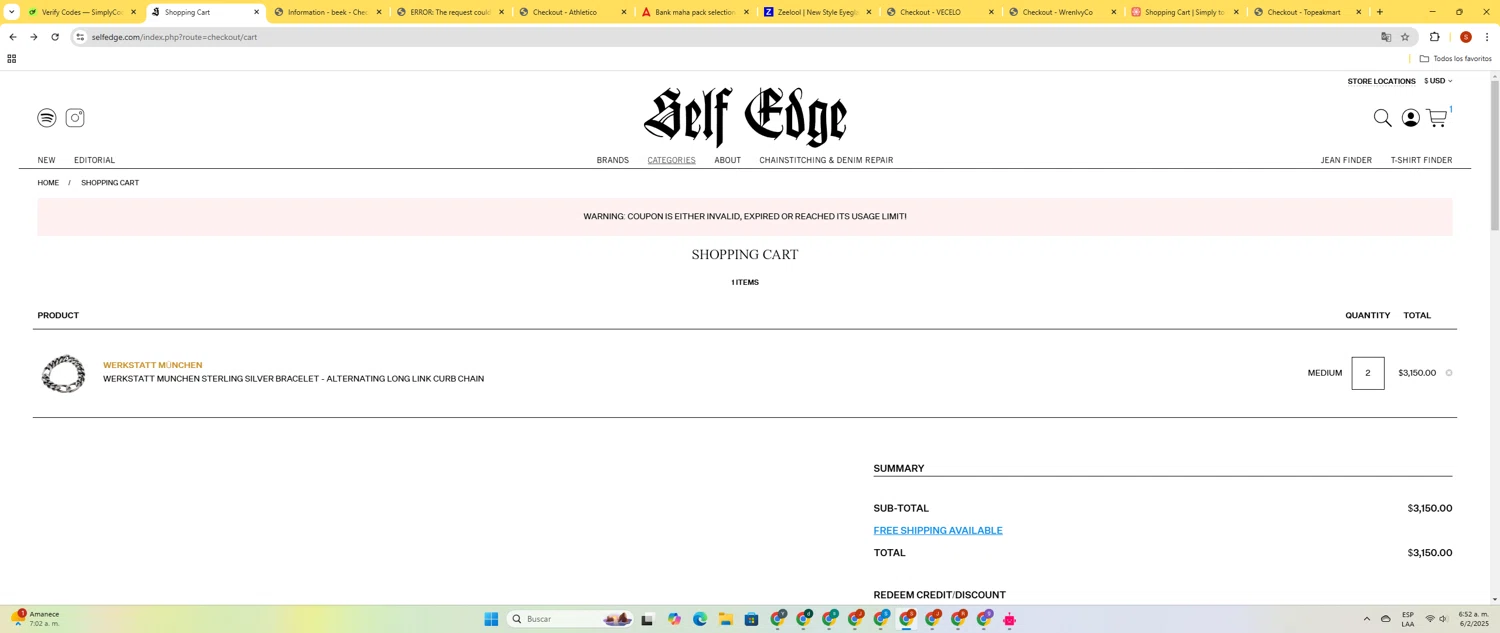This screenshot has height=633, width=1500.
Task: Open the Amanece weather widget
Action: click(x=36, y=619)
